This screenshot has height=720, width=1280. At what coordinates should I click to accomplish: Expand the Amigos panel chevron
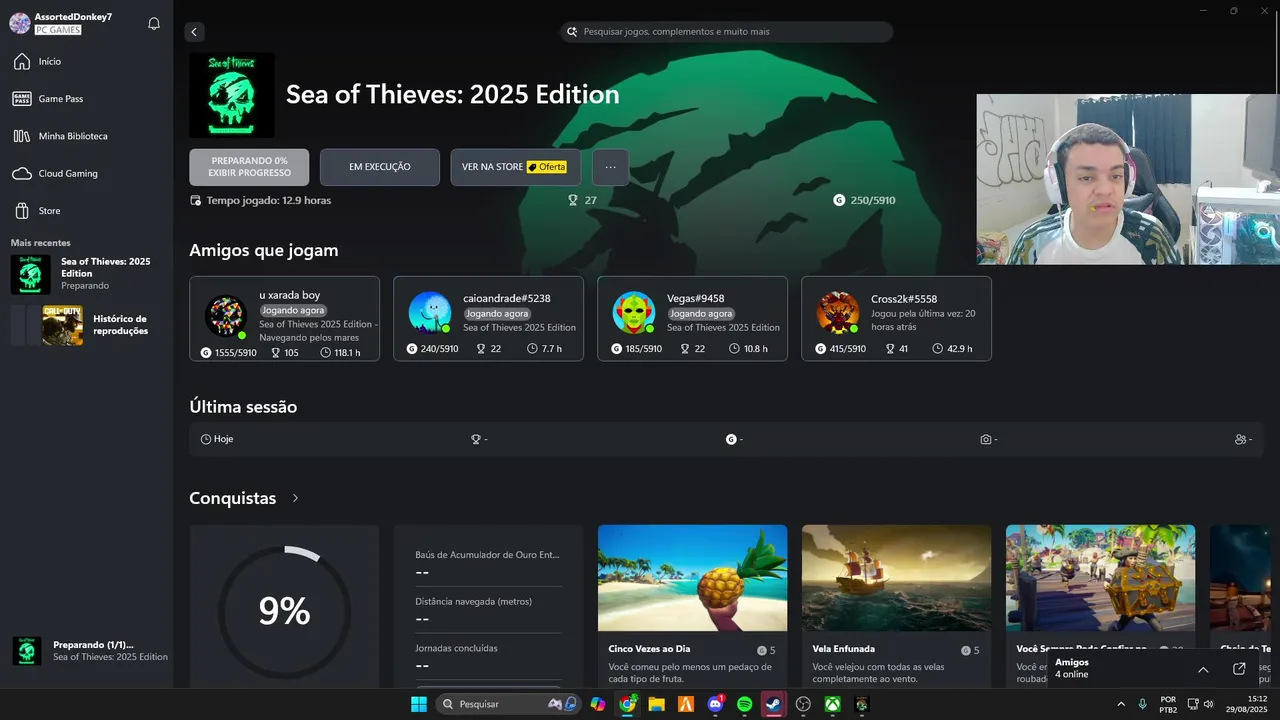tap(1203, 669)
